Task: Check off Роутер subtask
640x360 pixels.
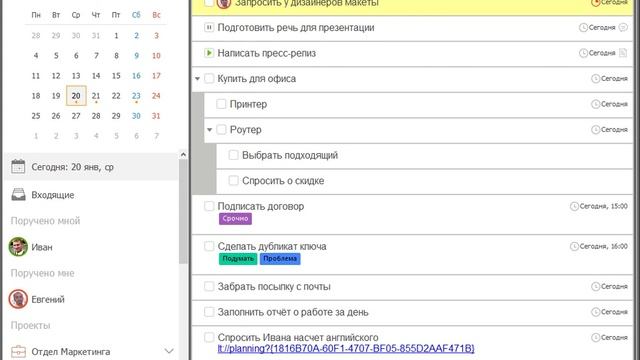Action: click(x=221, y=129)
